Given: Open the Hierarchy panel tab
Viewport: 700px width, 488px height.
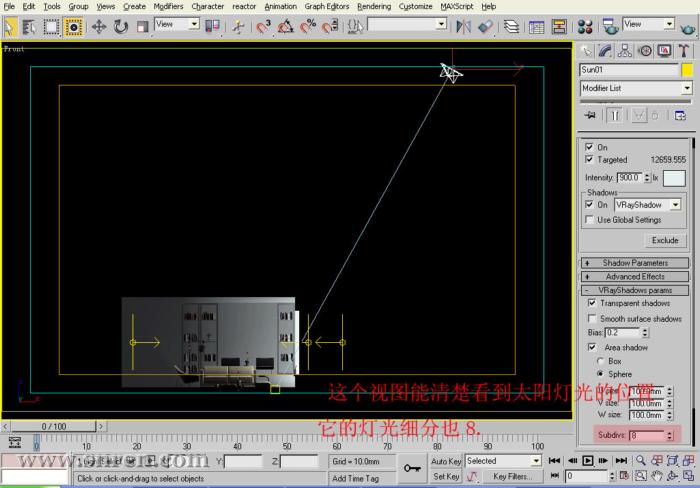Looking at the screenshot, I should 627,51.
